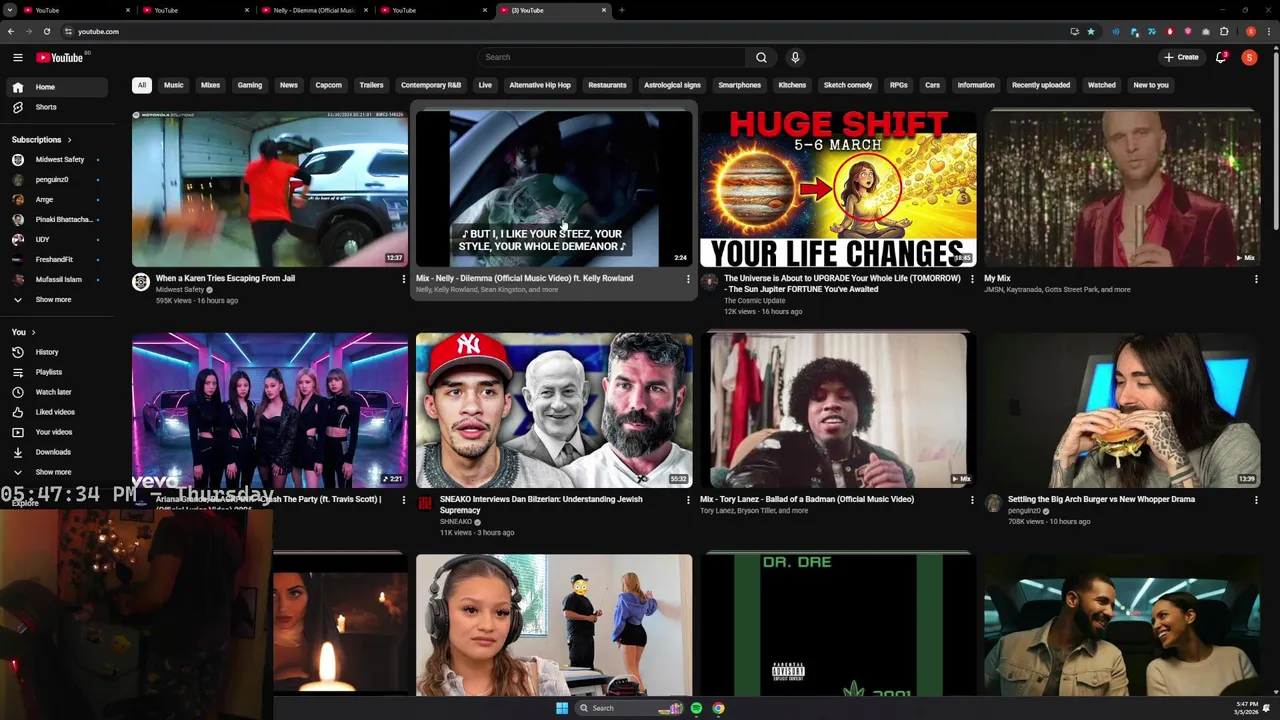The image size is (1280, 720).
Task: Open the account avatar menu
Action: tap(1249, 57)
